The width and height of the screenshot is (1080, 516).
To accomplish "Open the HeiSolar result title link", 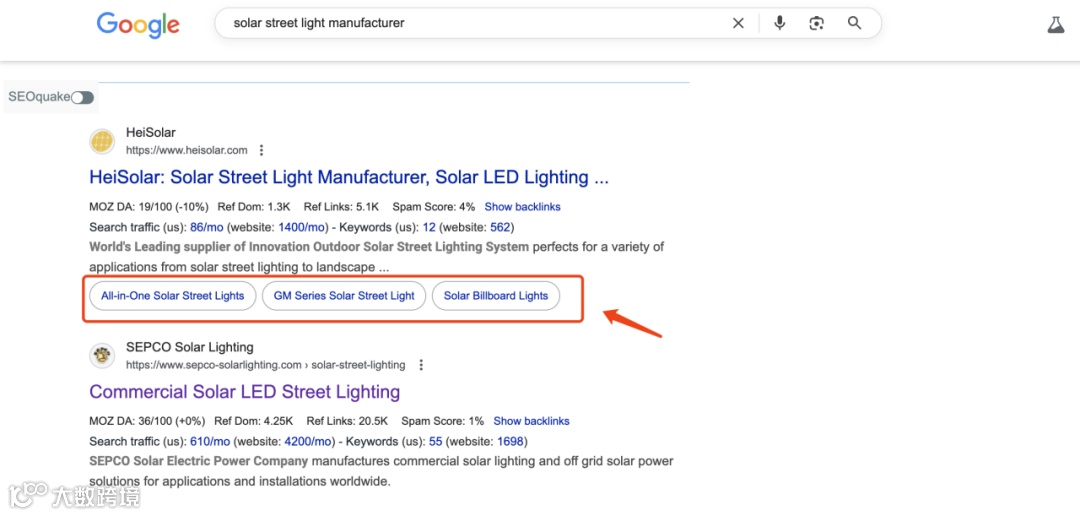I will pos(348,178).
